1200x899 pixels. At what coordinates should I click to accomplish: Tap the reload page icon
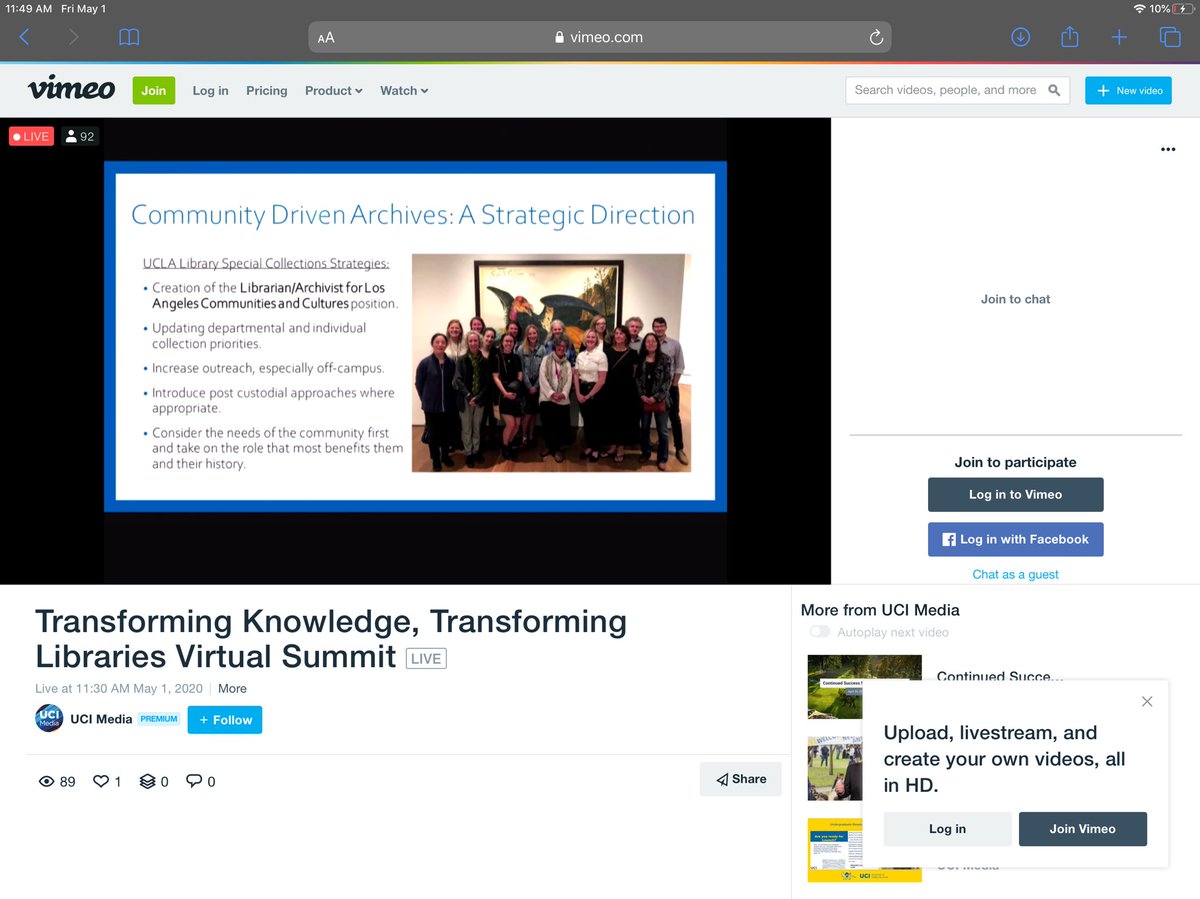tap(876, 38)
